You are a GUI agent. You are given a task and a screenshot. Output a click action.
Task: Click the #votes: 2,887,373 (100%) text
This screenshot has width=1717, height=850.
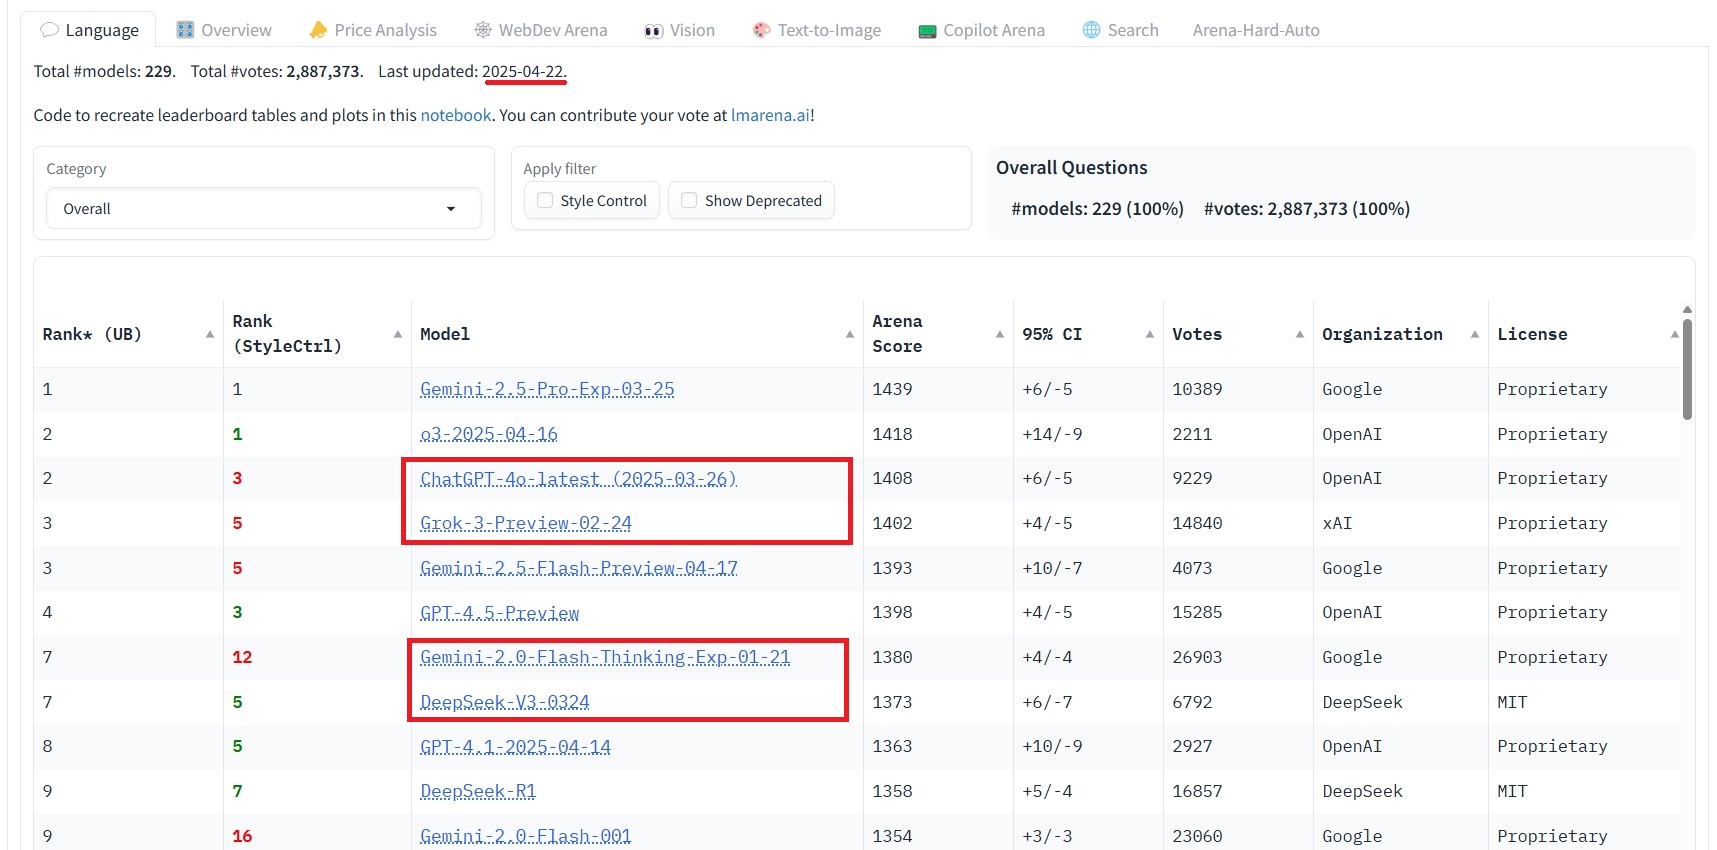[x=1307, y=209]
